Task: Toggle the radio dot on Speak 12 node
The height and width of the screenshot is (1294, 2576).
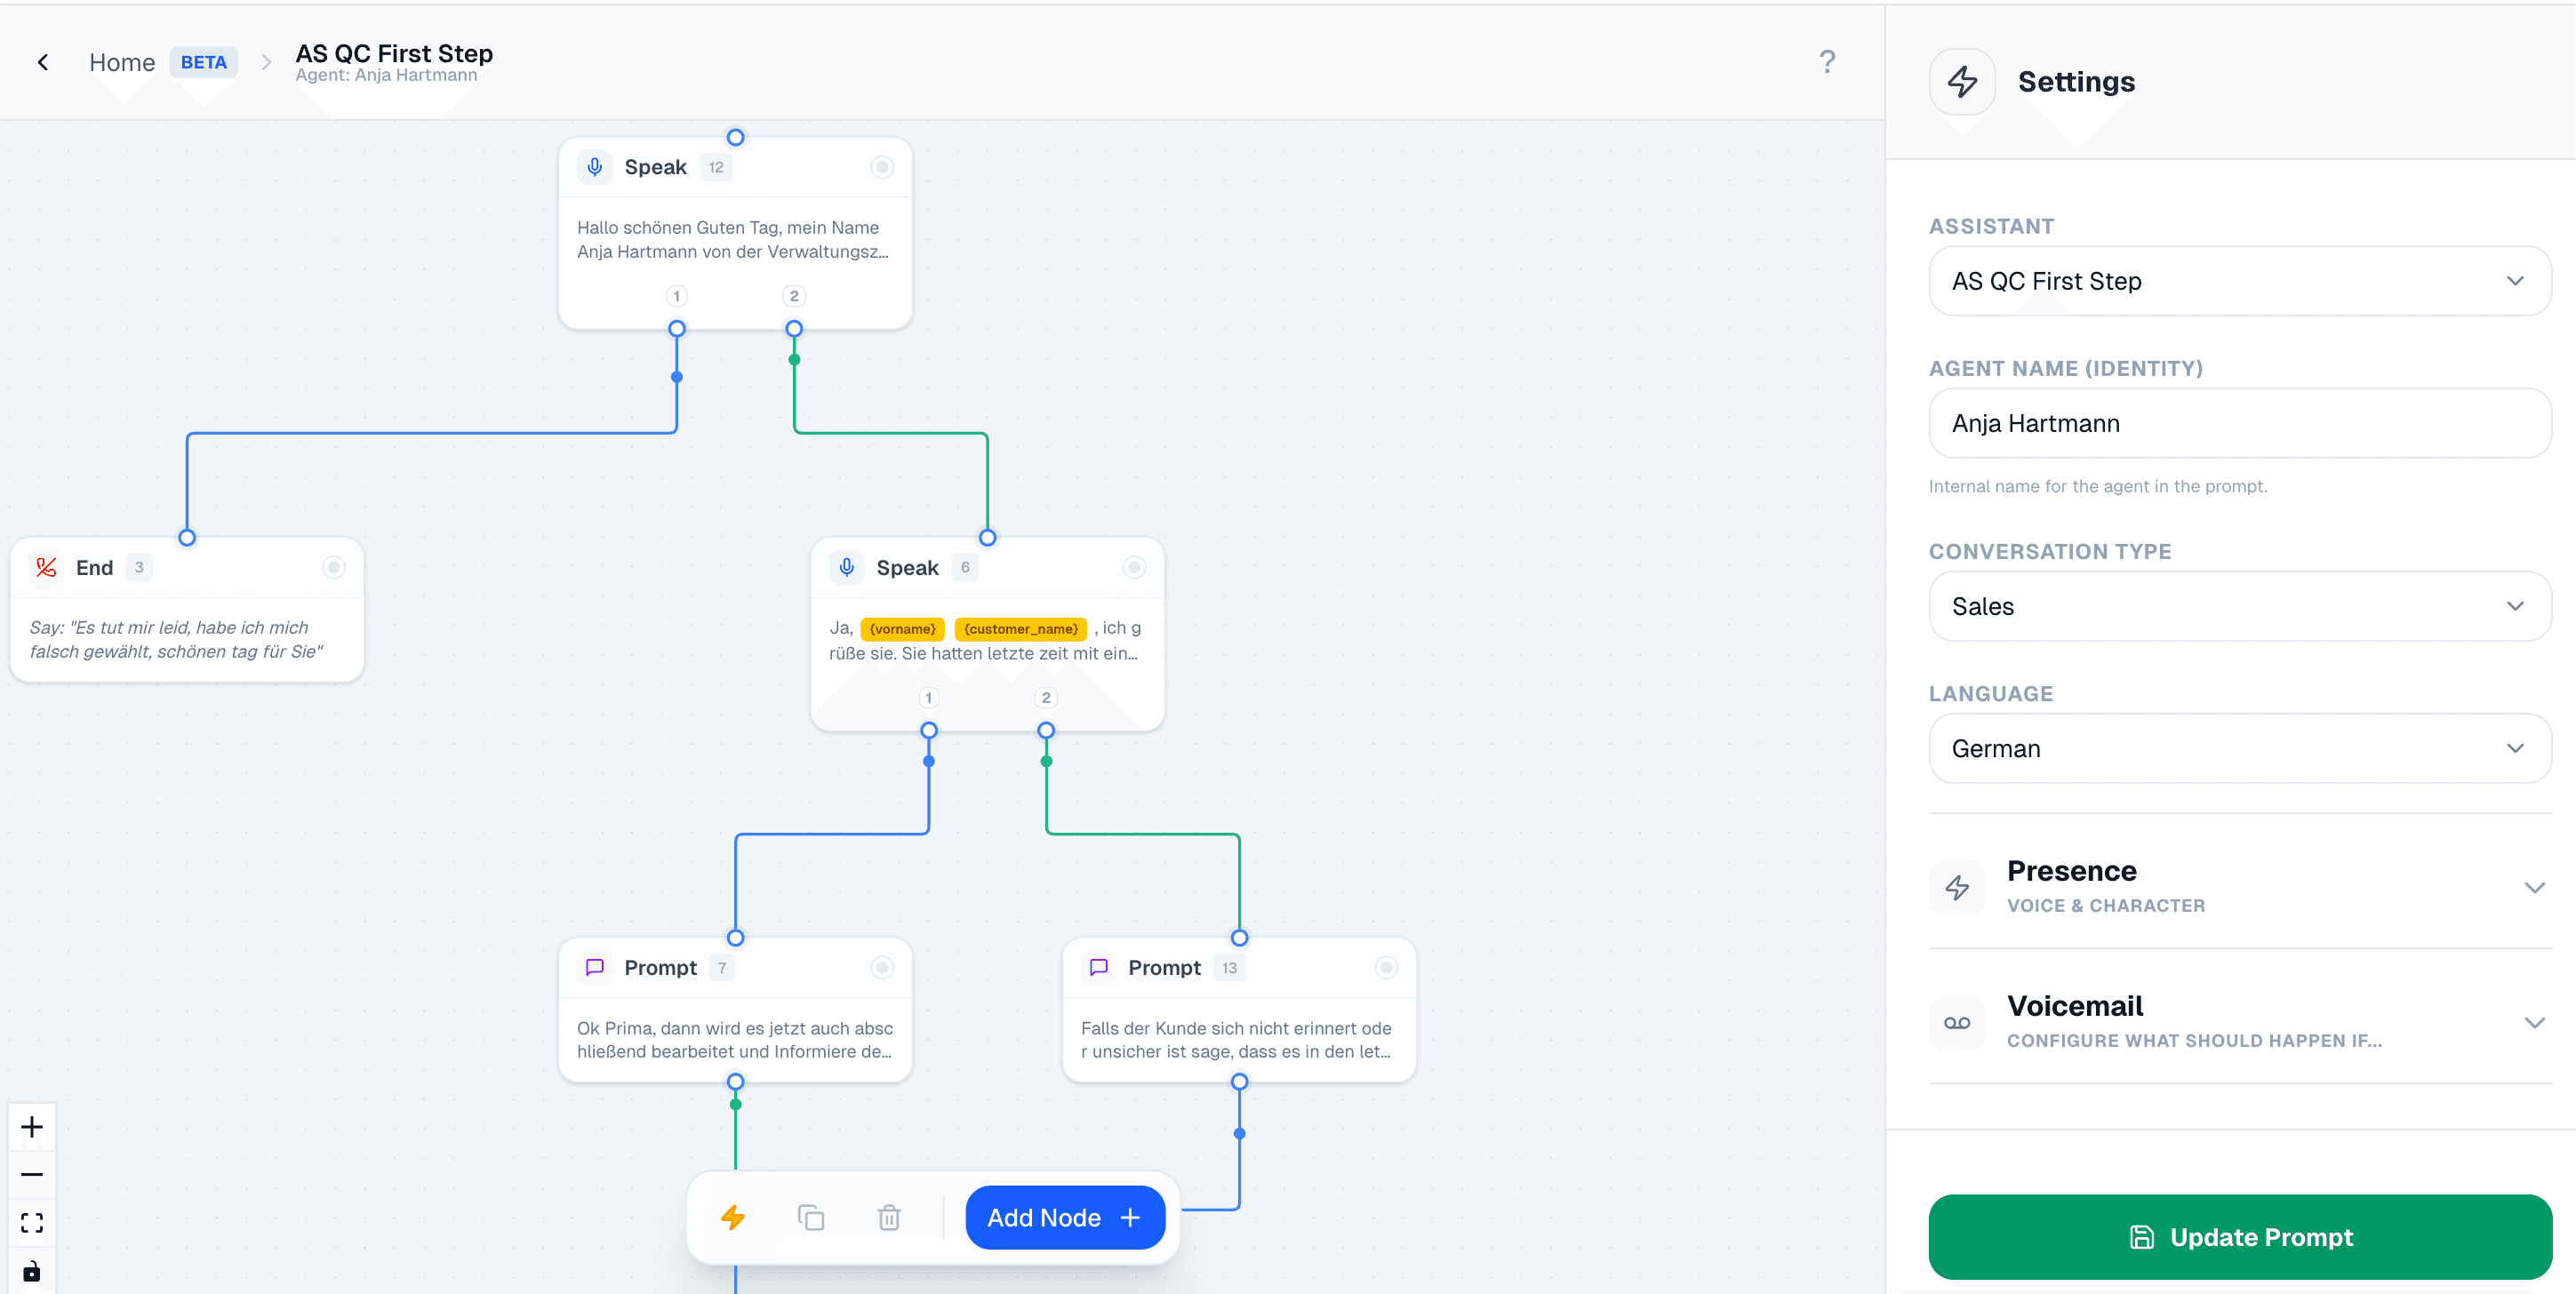Action: [882, 167]
